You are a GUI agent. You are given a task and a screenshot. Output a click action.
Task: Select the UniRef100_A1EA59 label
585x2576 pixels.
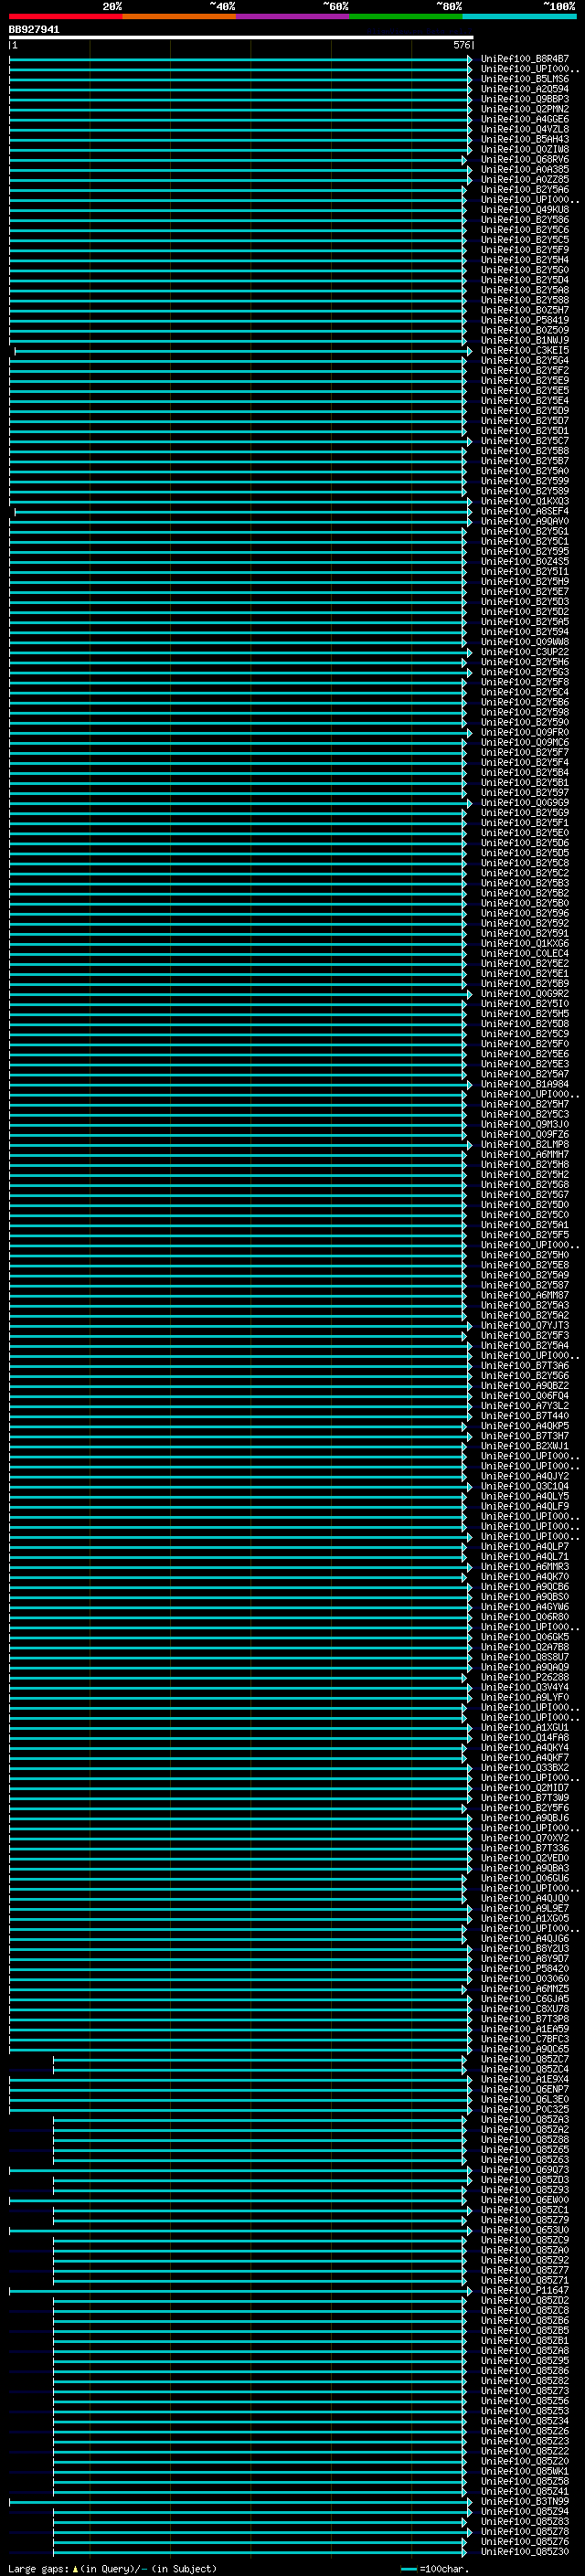(x=525, y=2029)
